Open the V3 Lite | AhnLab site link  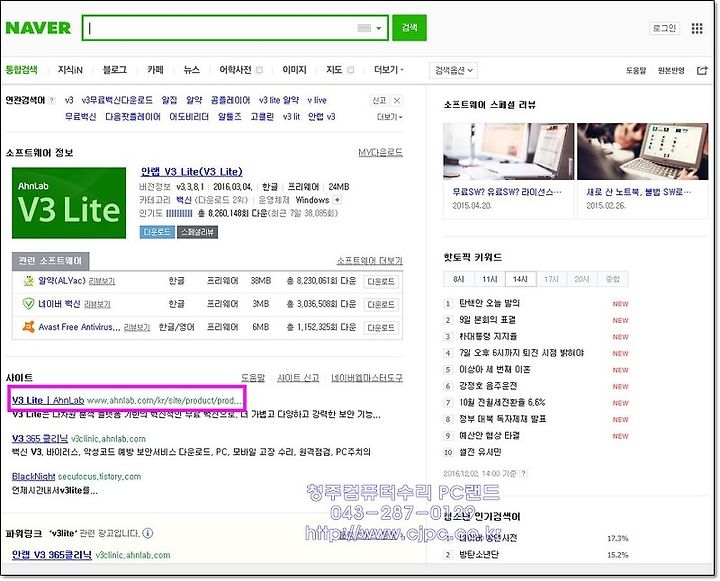point(48,400)
